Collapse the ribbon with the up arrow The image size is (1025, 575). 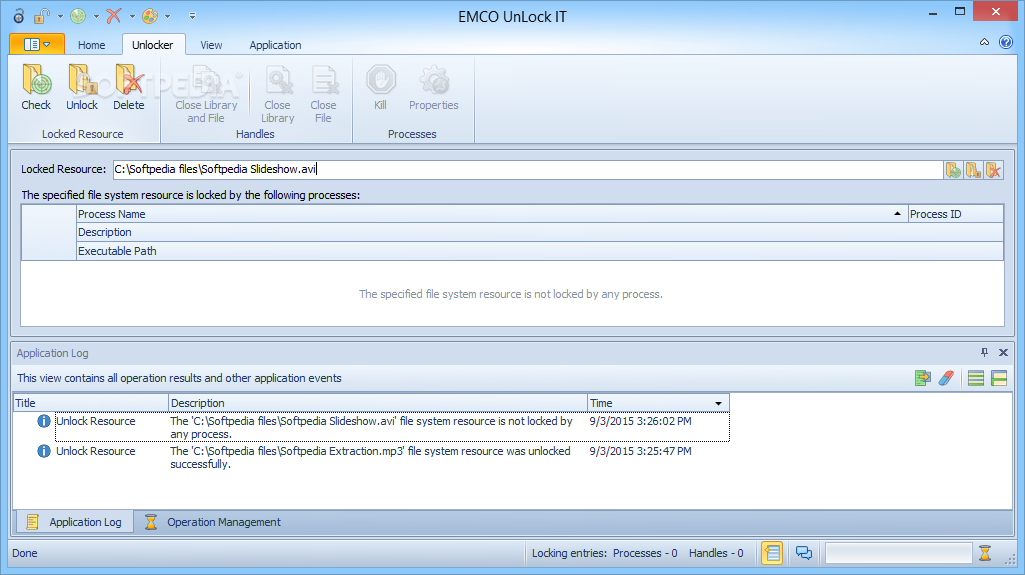984,42
